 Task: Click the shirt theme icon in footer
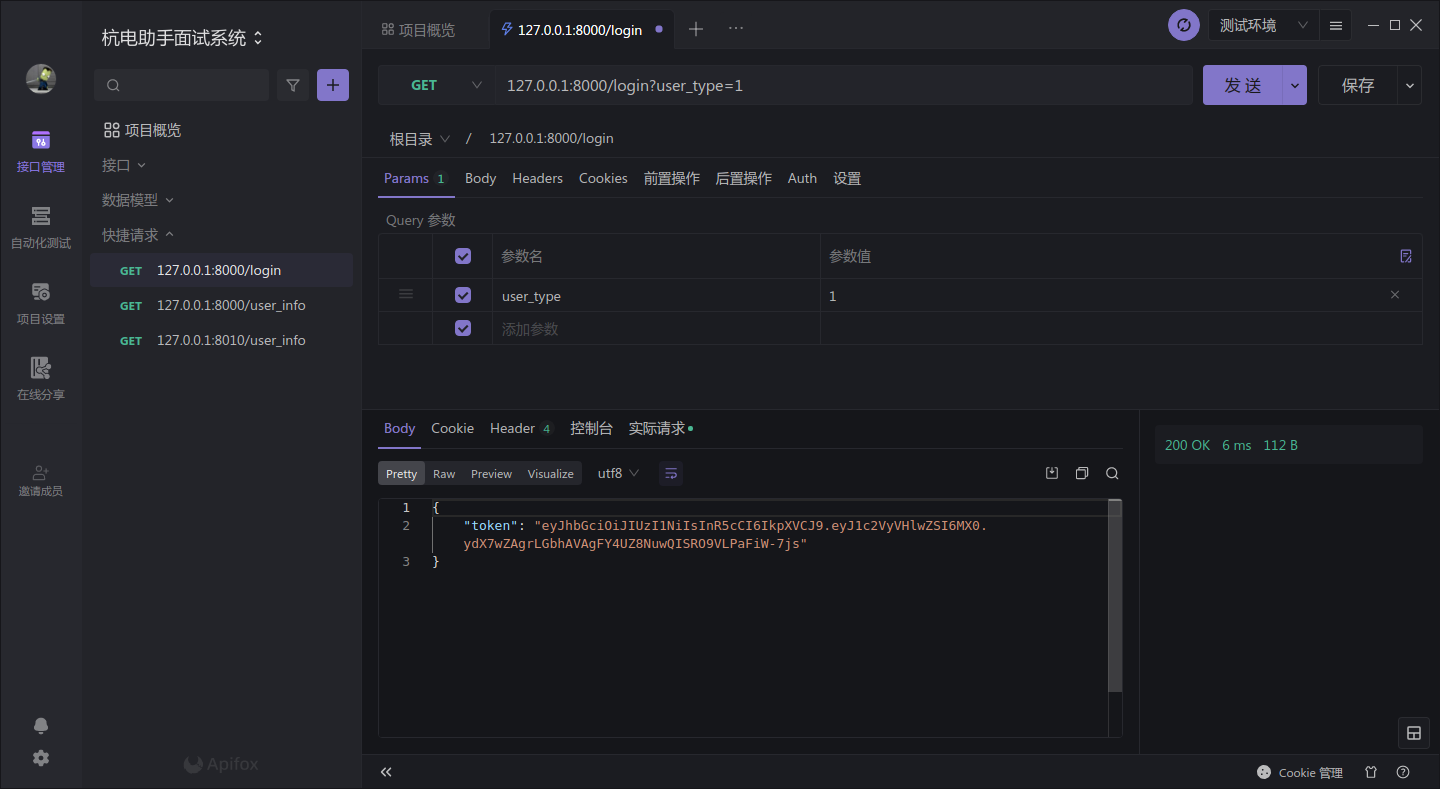[x=1371, y=772]
